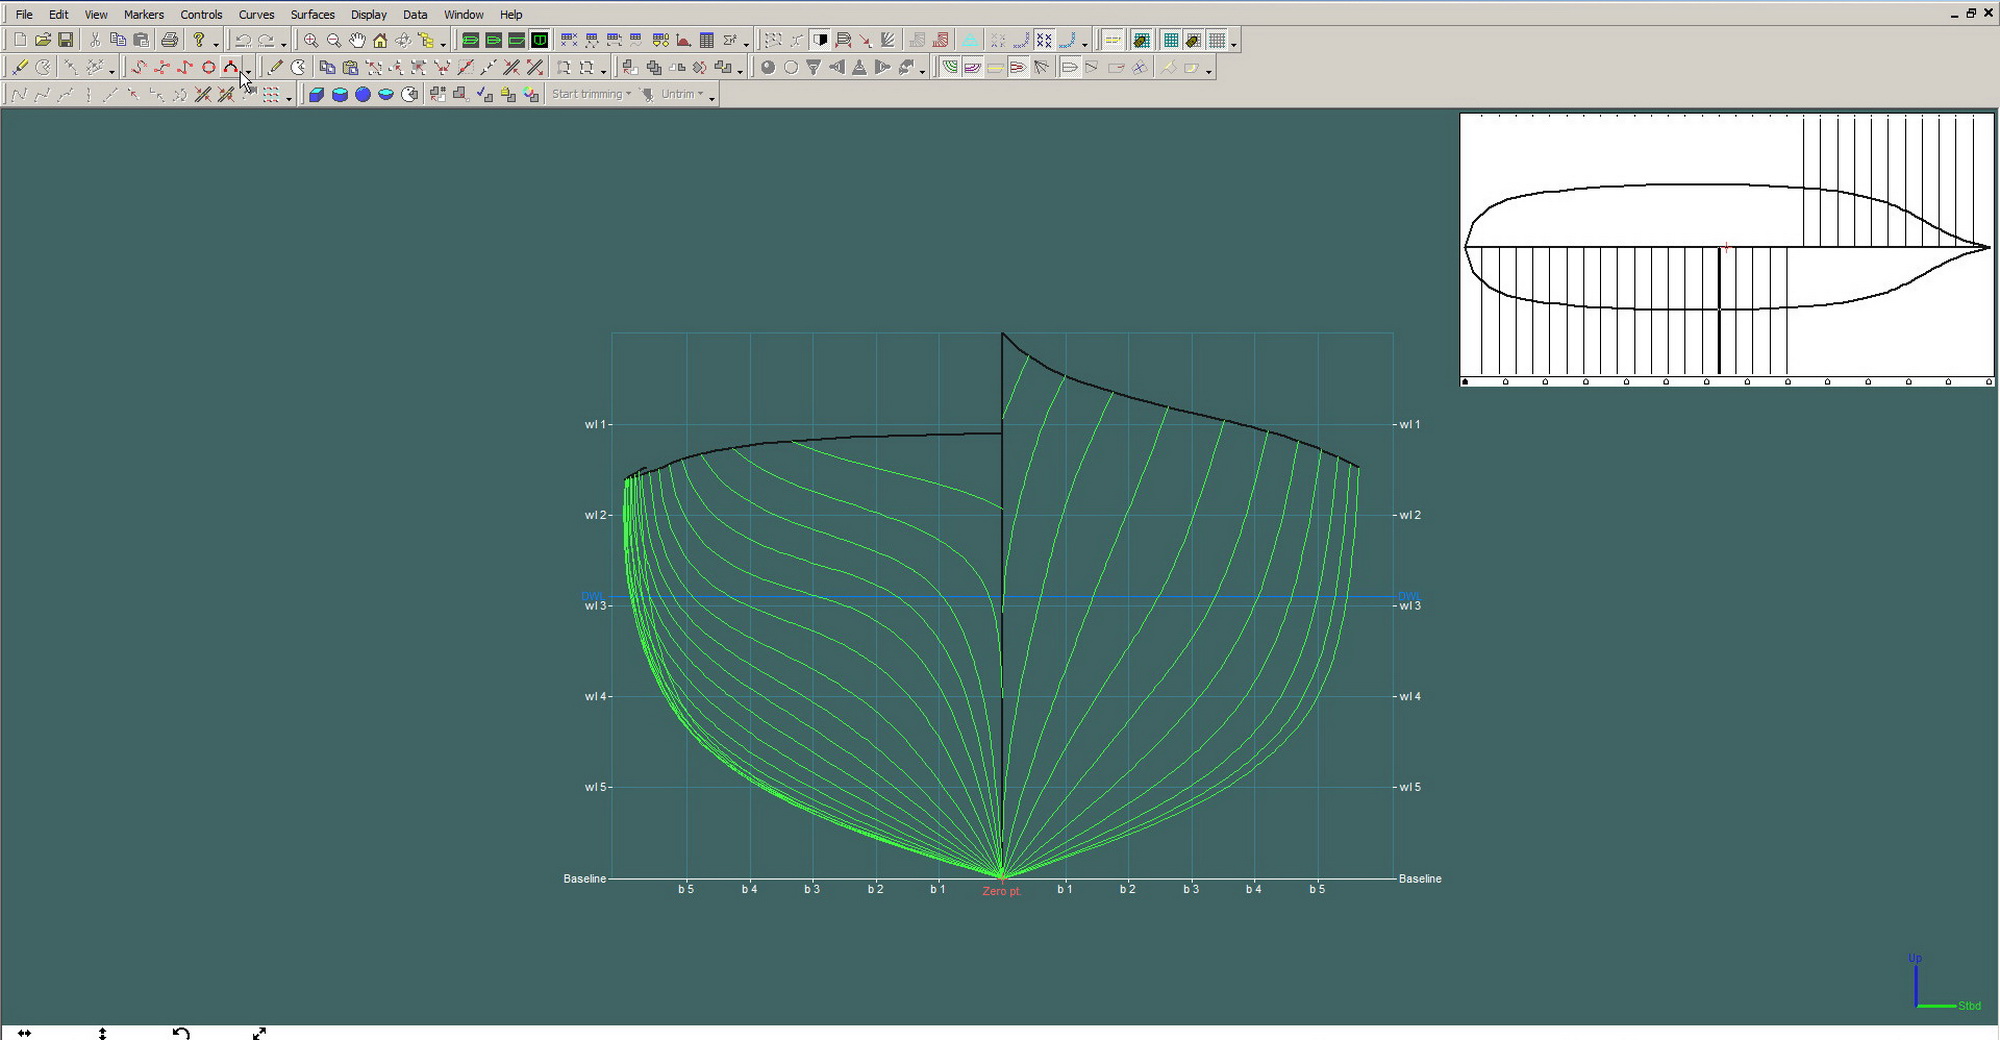Click the red Zero pt. marker
This screenshot has width=2000, height=1040.
click(x=1001, y=891)
